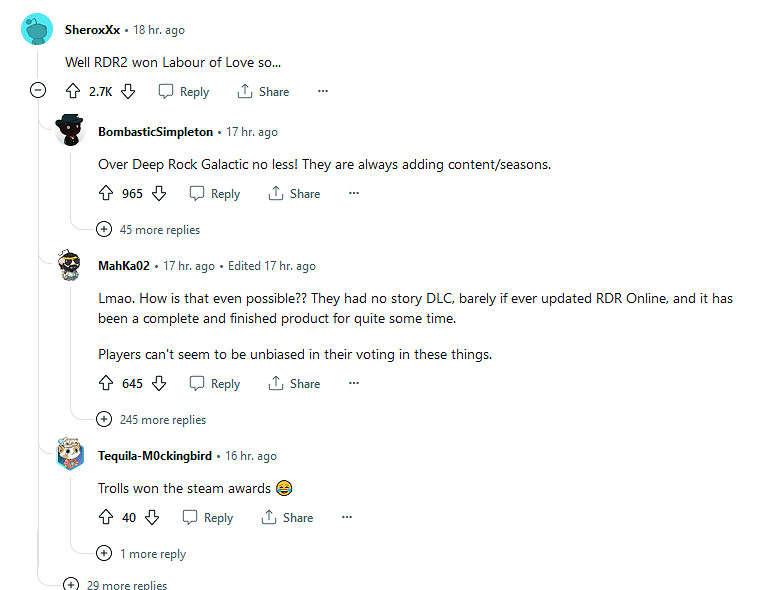Upvote Tequila-M0ckingbird's comment

pos(106,518)
